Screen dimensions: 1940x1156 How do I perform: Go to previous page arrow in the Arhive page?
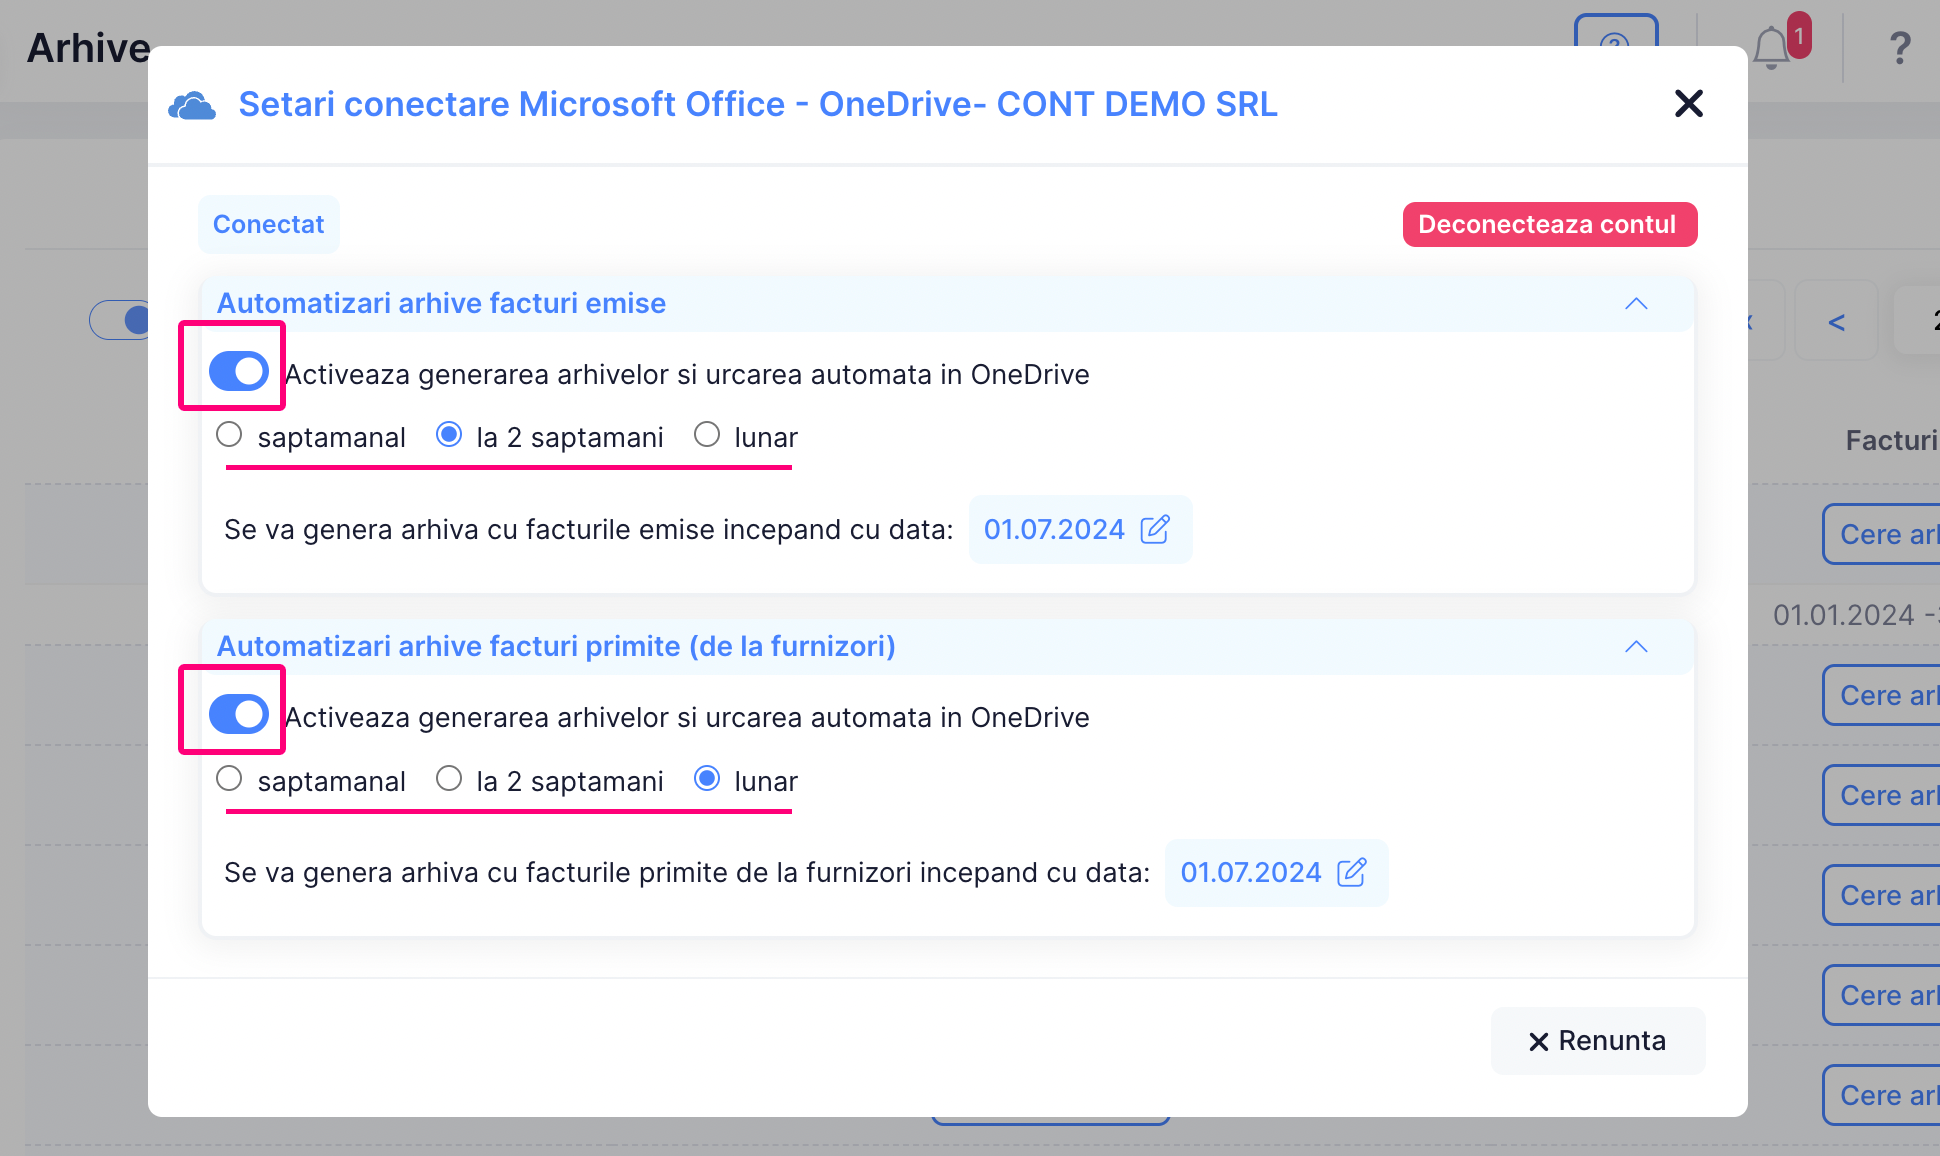click(1836, 321)
